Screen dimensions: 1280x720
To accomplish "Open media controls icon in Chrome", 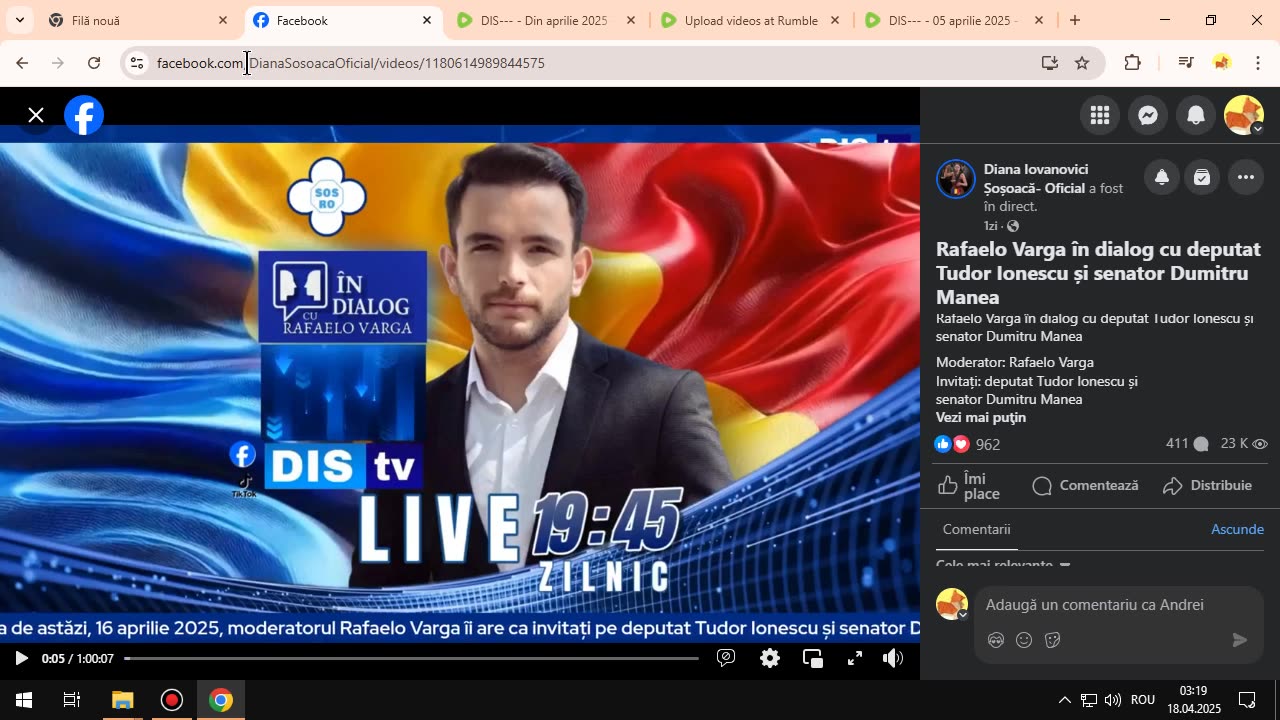I will click(x=1186, y=63).
